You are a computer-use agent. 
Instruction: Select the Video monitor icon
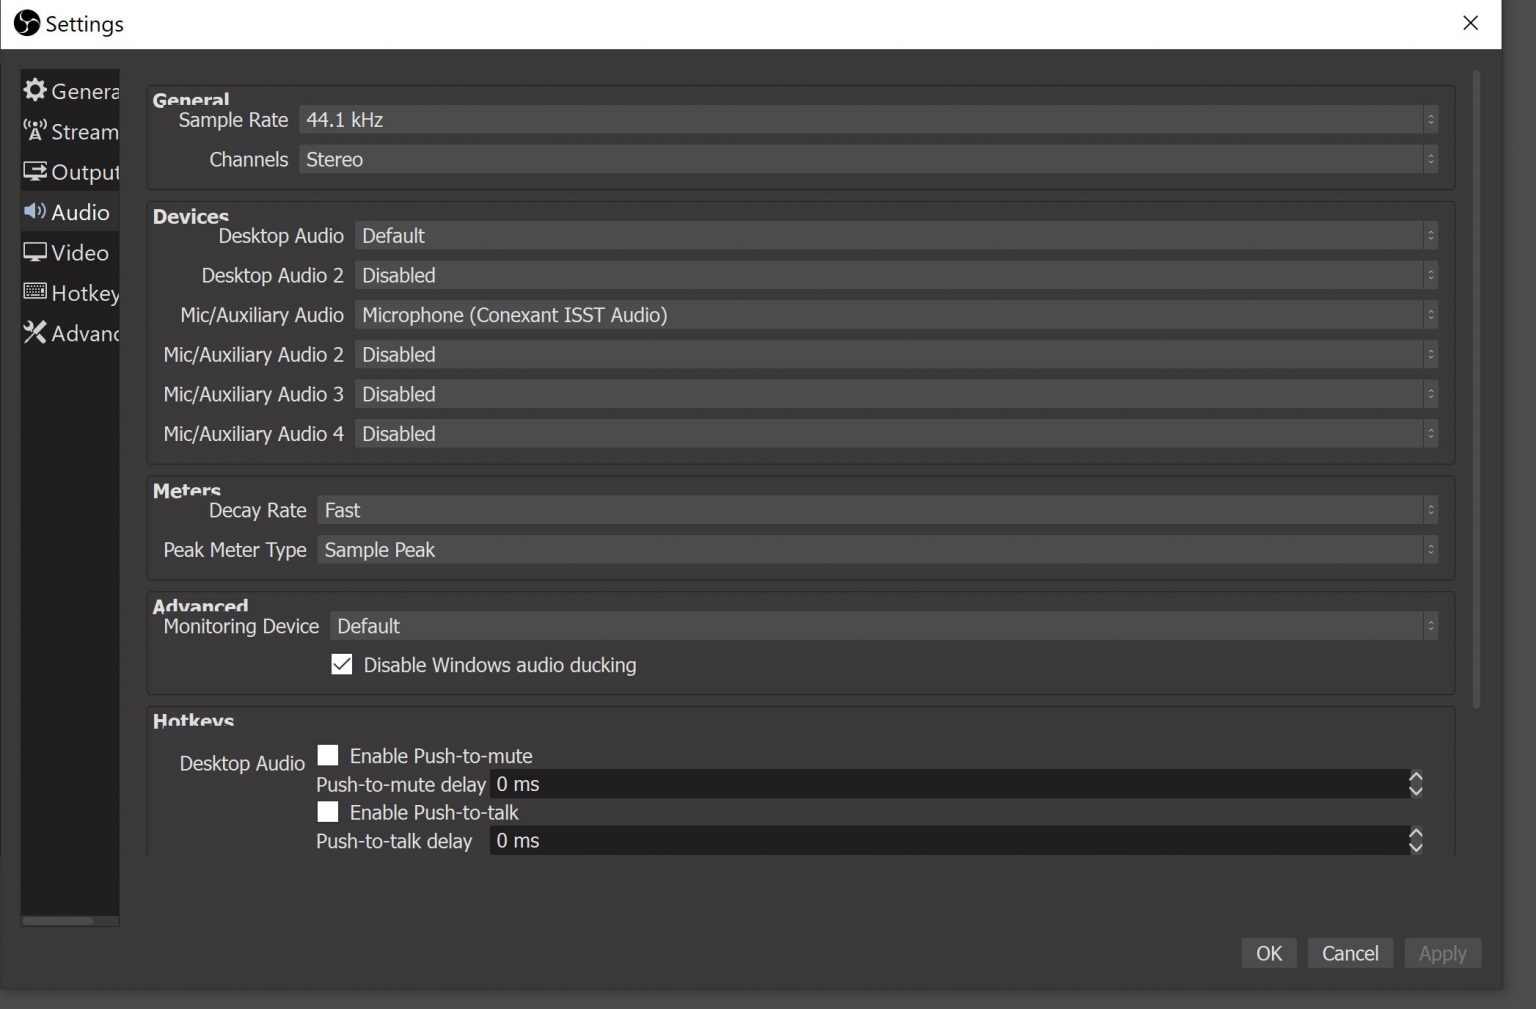coord(35,252)
